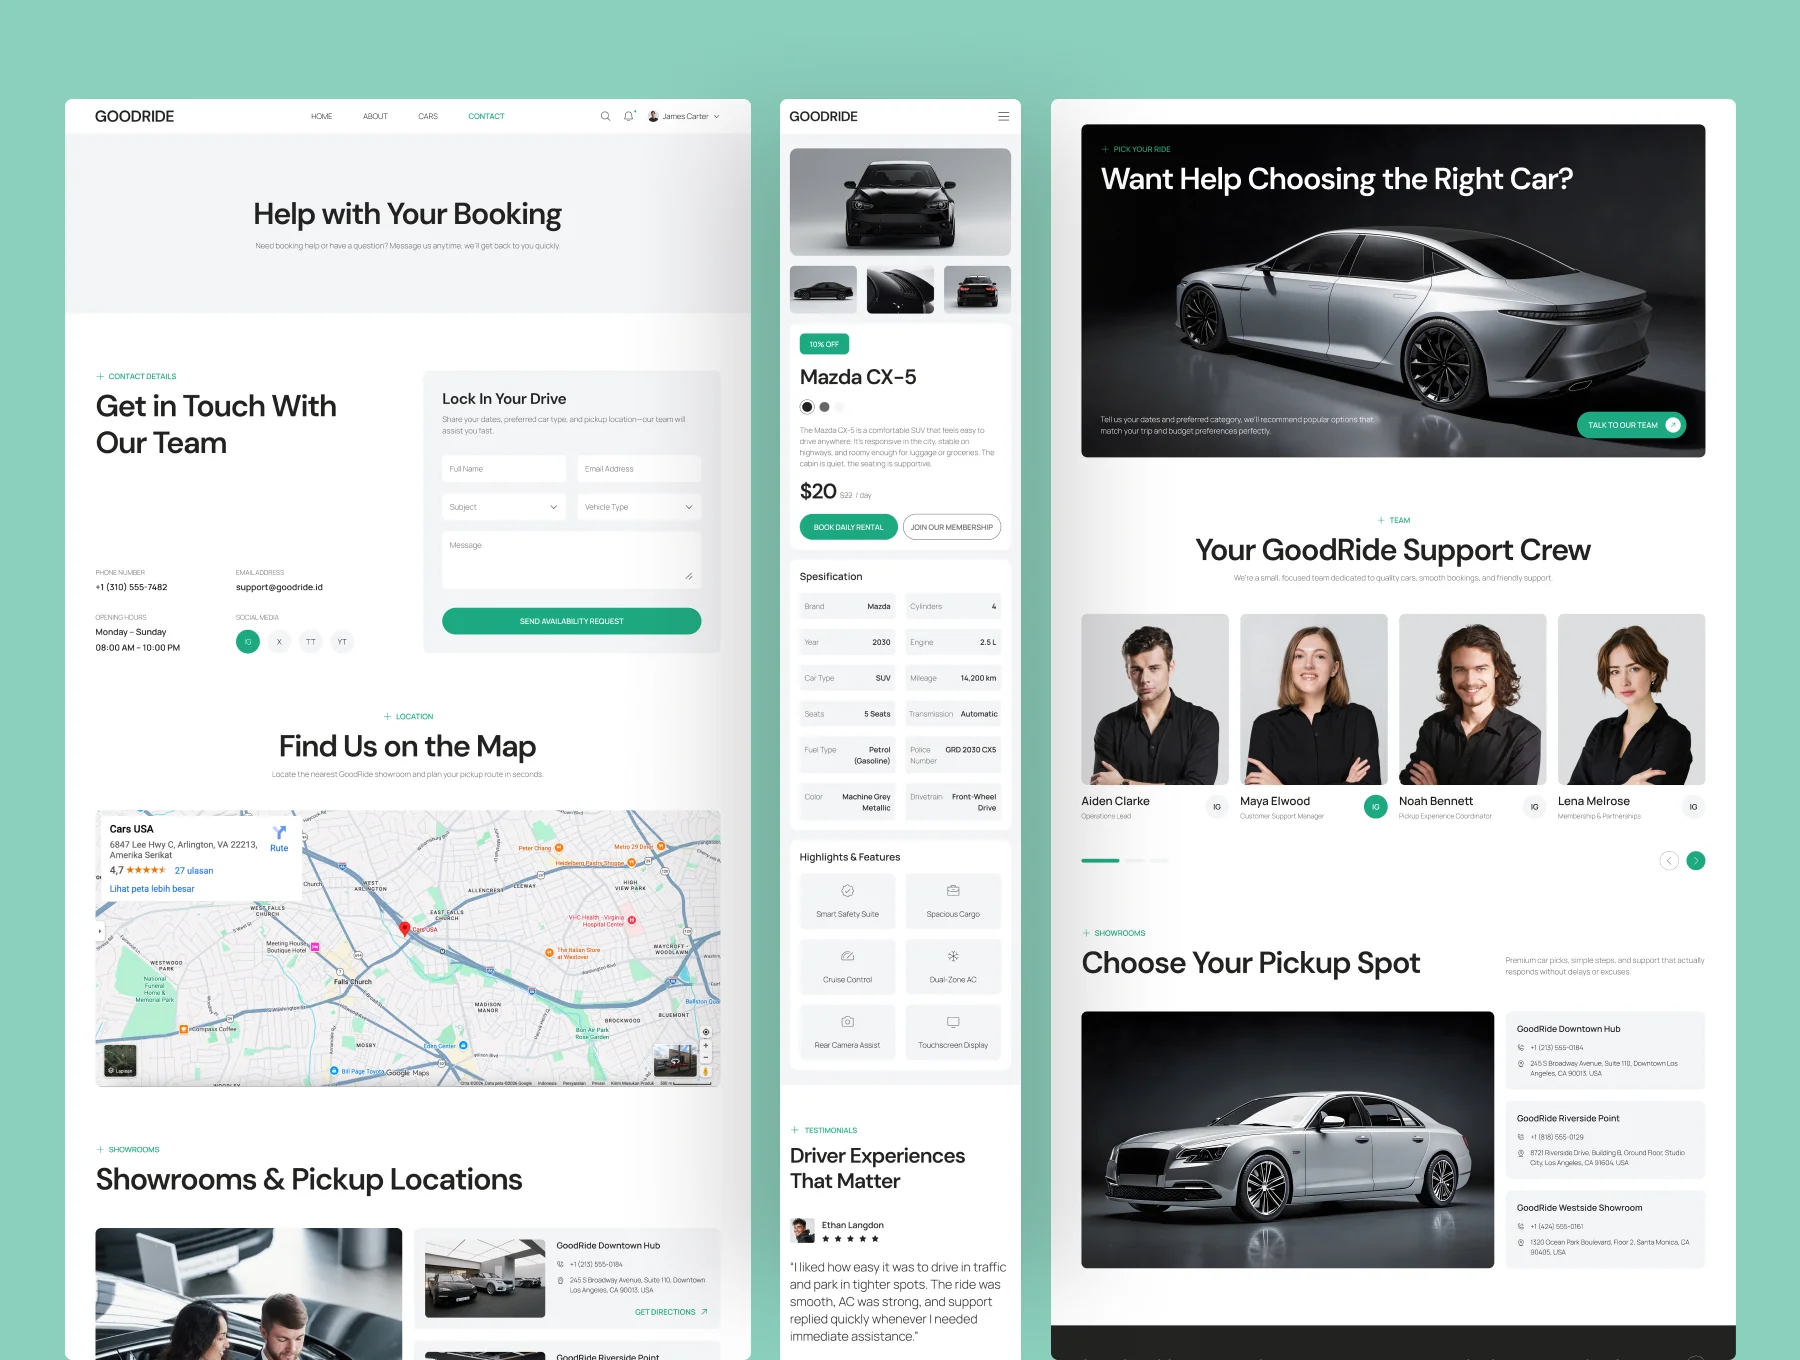
Task: Click the Book Daily Rental button
Action: pyautogui.click(x=848, y=527)
